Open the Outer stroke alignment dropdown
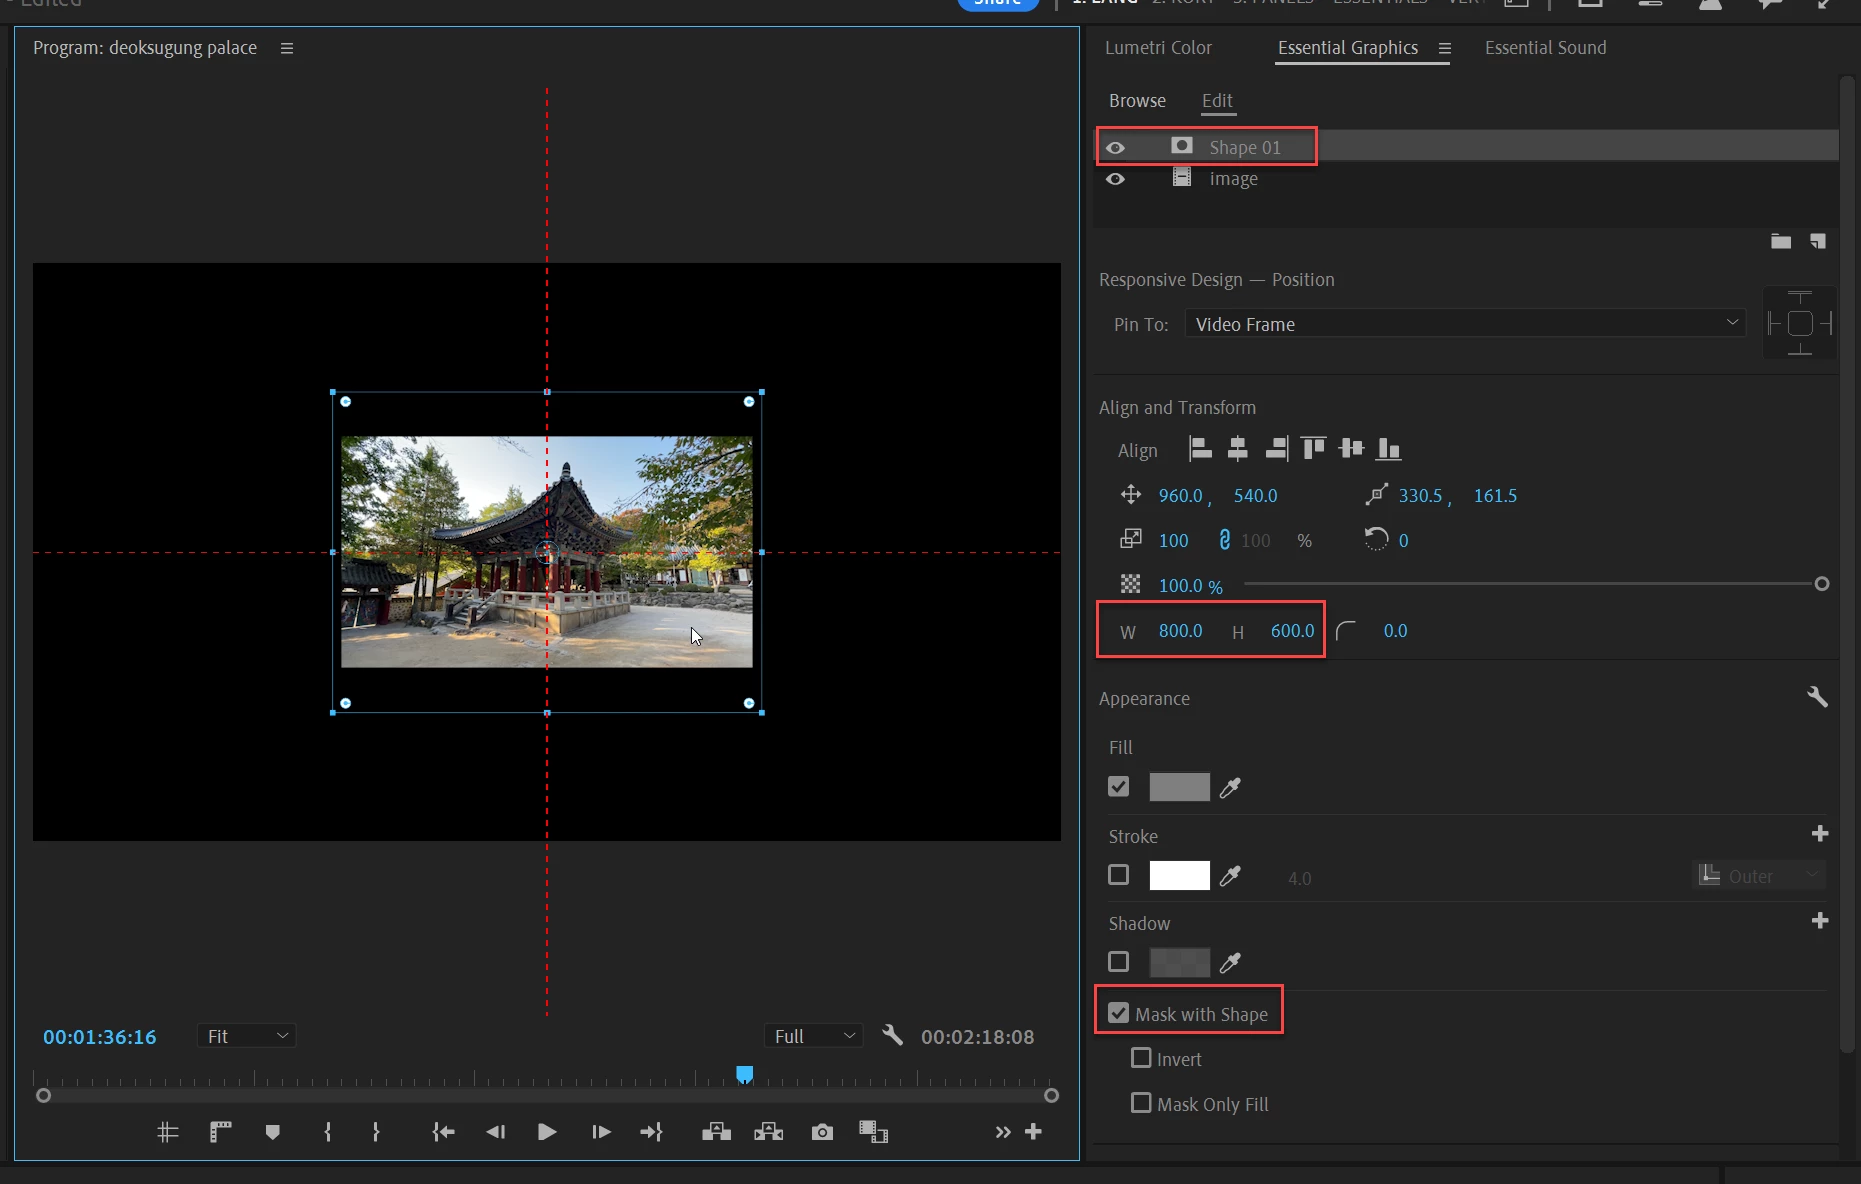This screenshot has height=1184, width=1861. pyautogui.click(x=1759, y=876)
